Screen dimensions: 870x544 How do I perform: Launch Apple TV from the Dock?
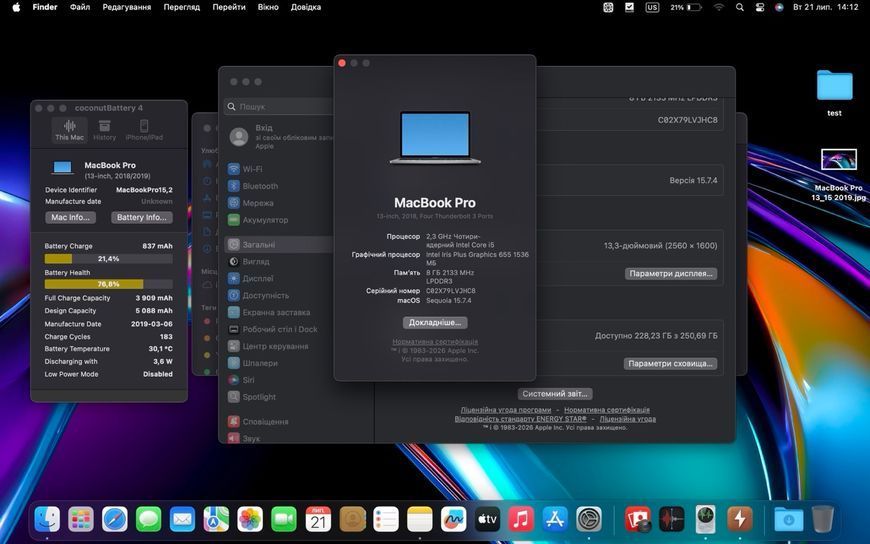coord(487,520)
